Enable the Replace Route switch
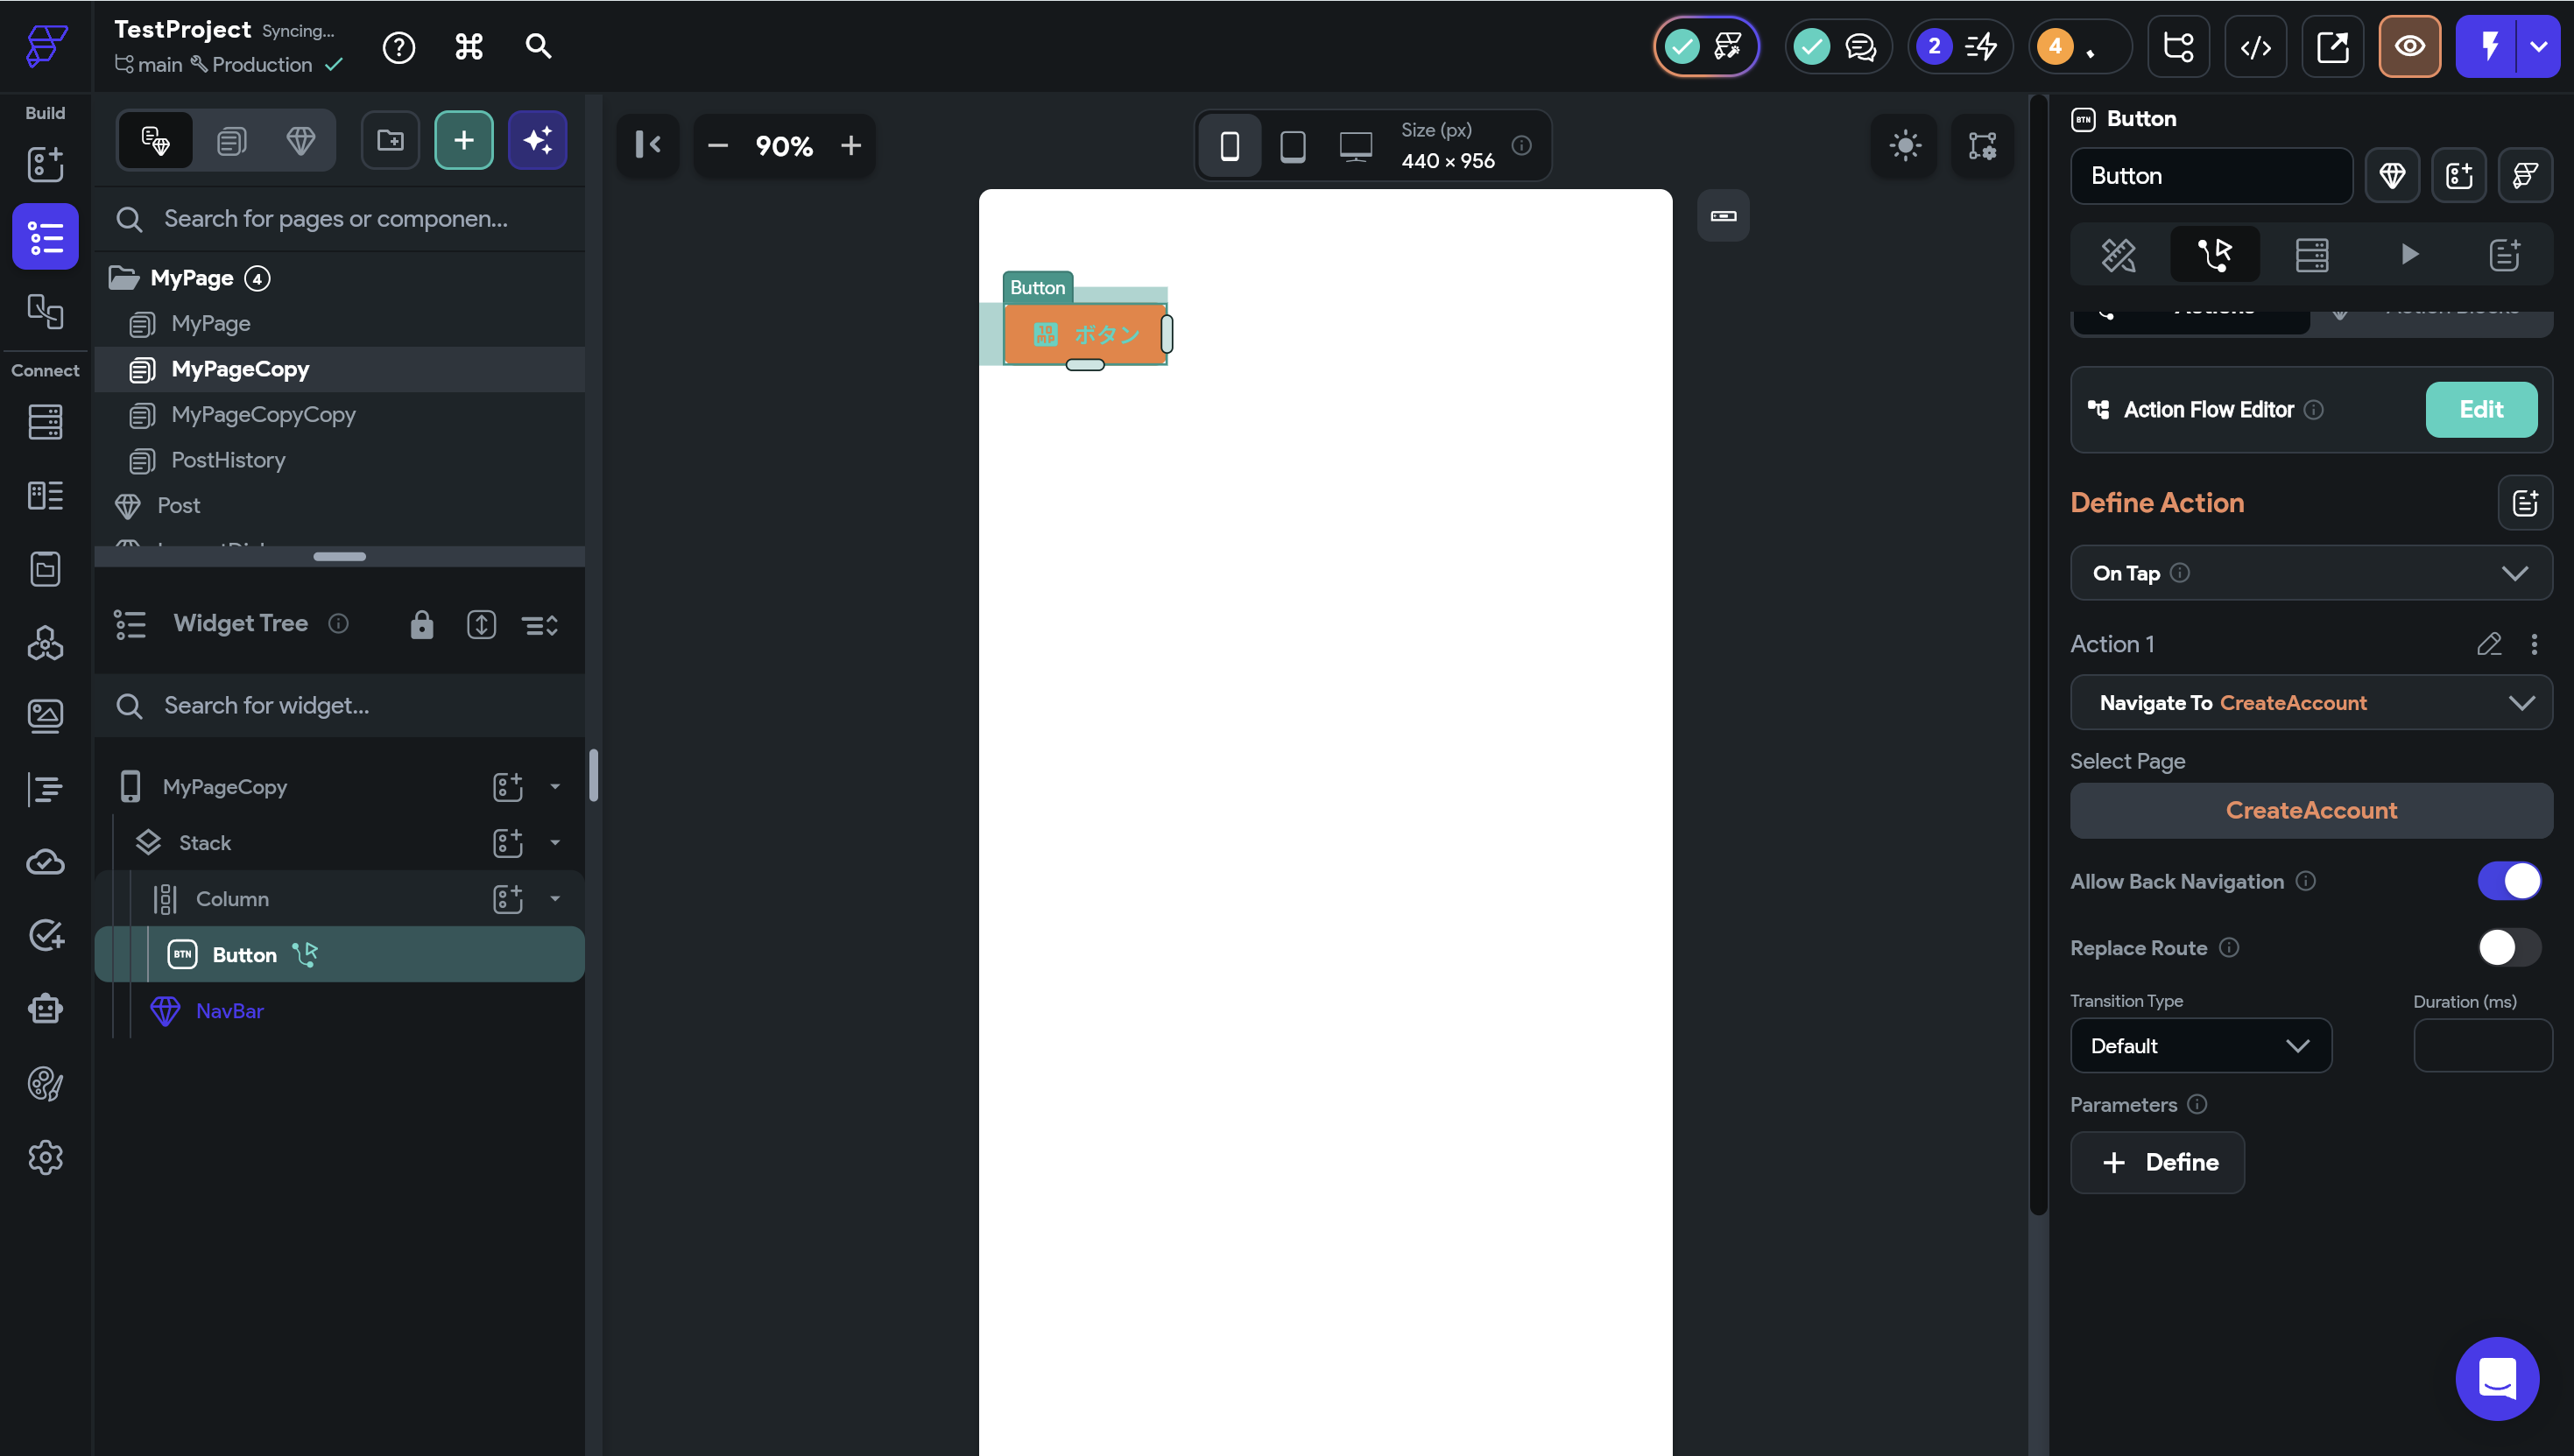Screen dimensions: 2574x1456 [x=2508, y=947]
